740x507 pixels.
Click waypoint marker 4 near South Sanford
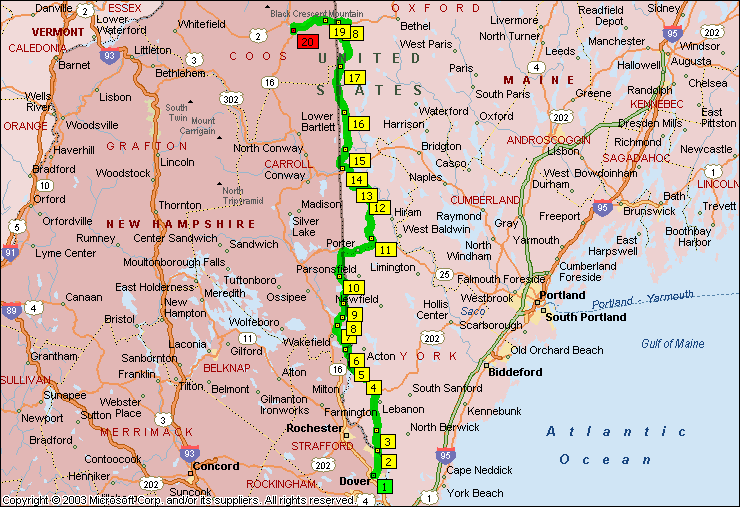click(x=373, y=388)
